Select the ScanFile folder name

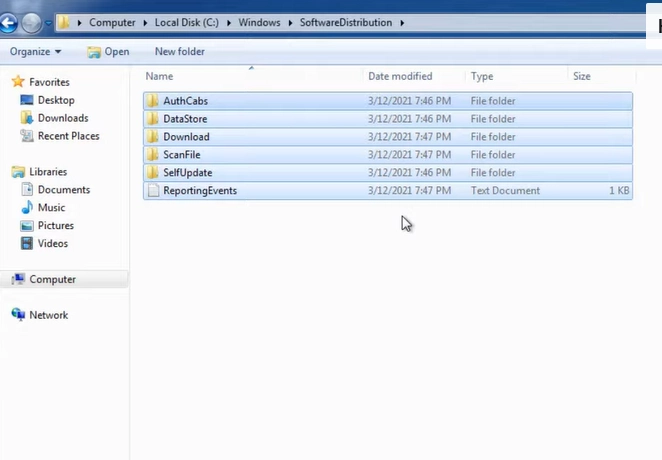tap(182, 155)
